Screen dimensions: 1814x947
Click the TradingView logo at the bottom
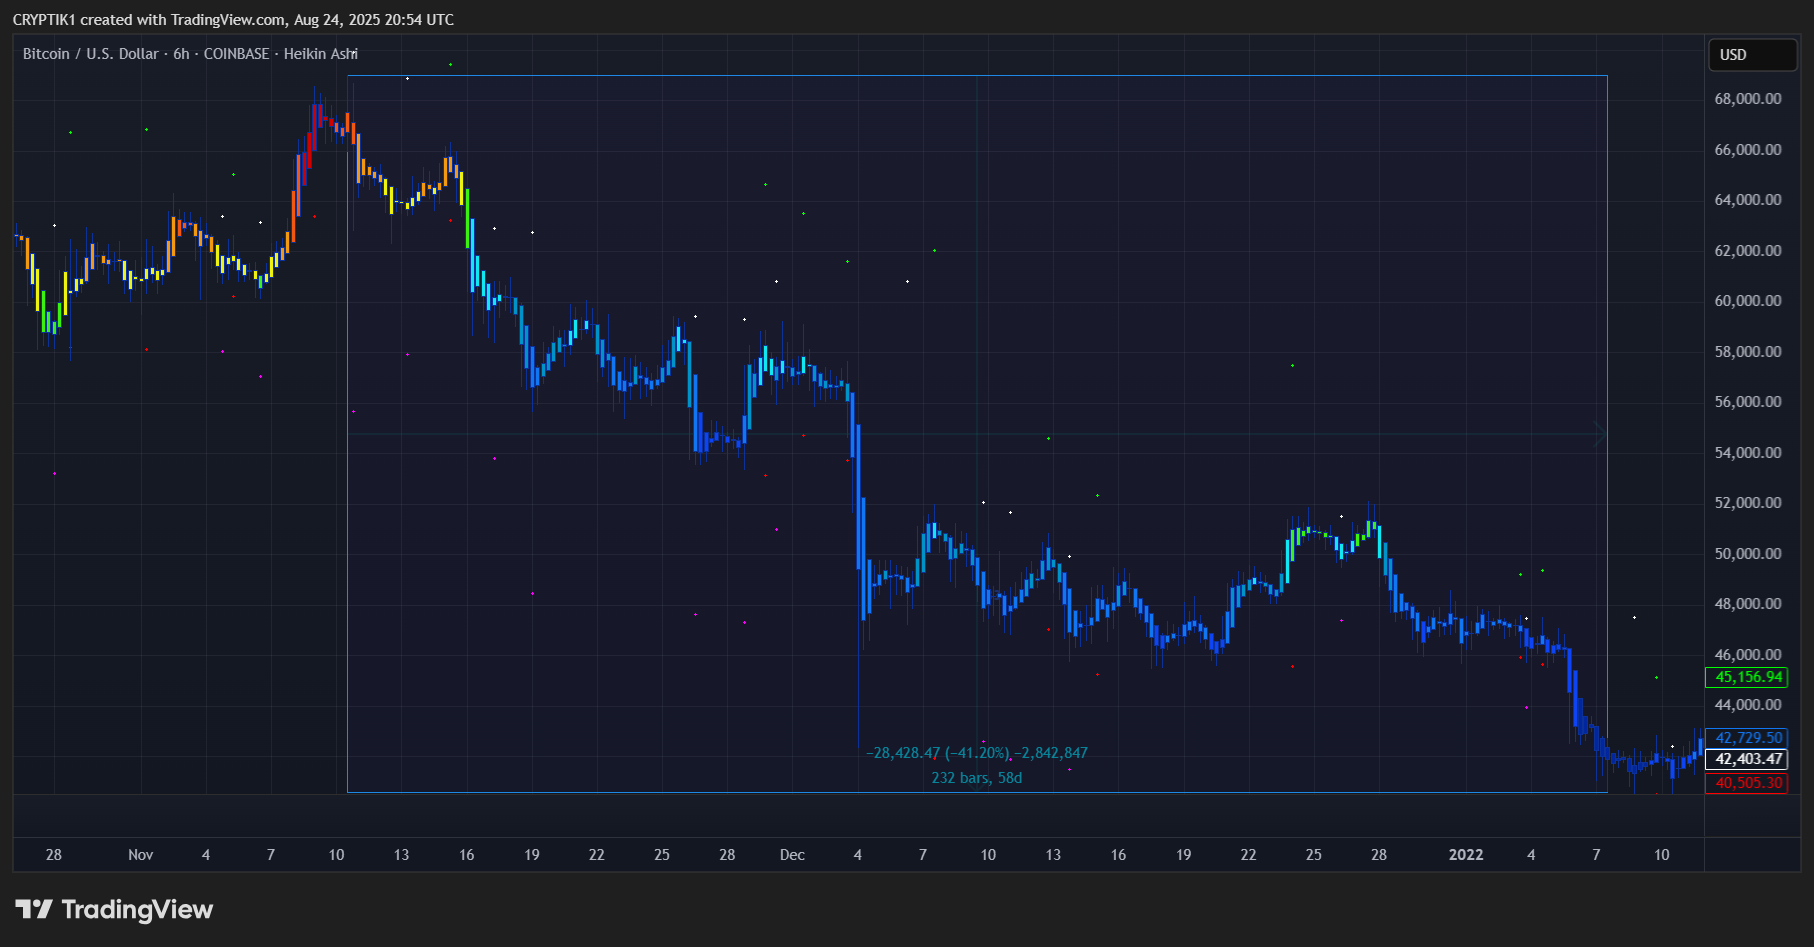114,909
